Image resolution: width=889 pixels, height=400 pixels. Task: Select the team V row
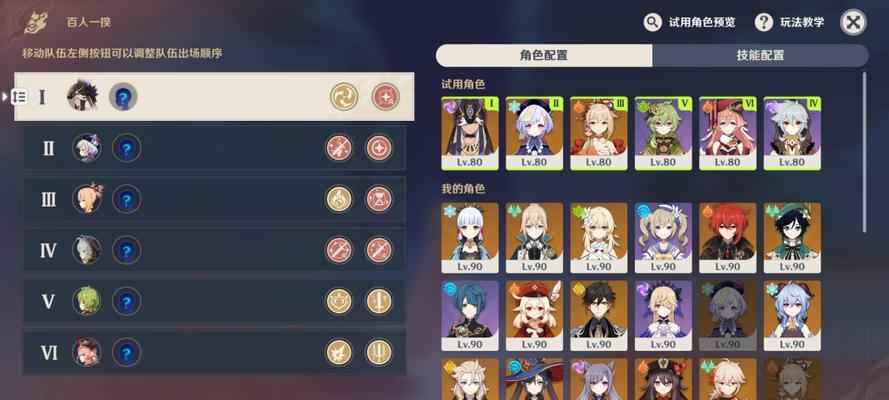point(214,301)
